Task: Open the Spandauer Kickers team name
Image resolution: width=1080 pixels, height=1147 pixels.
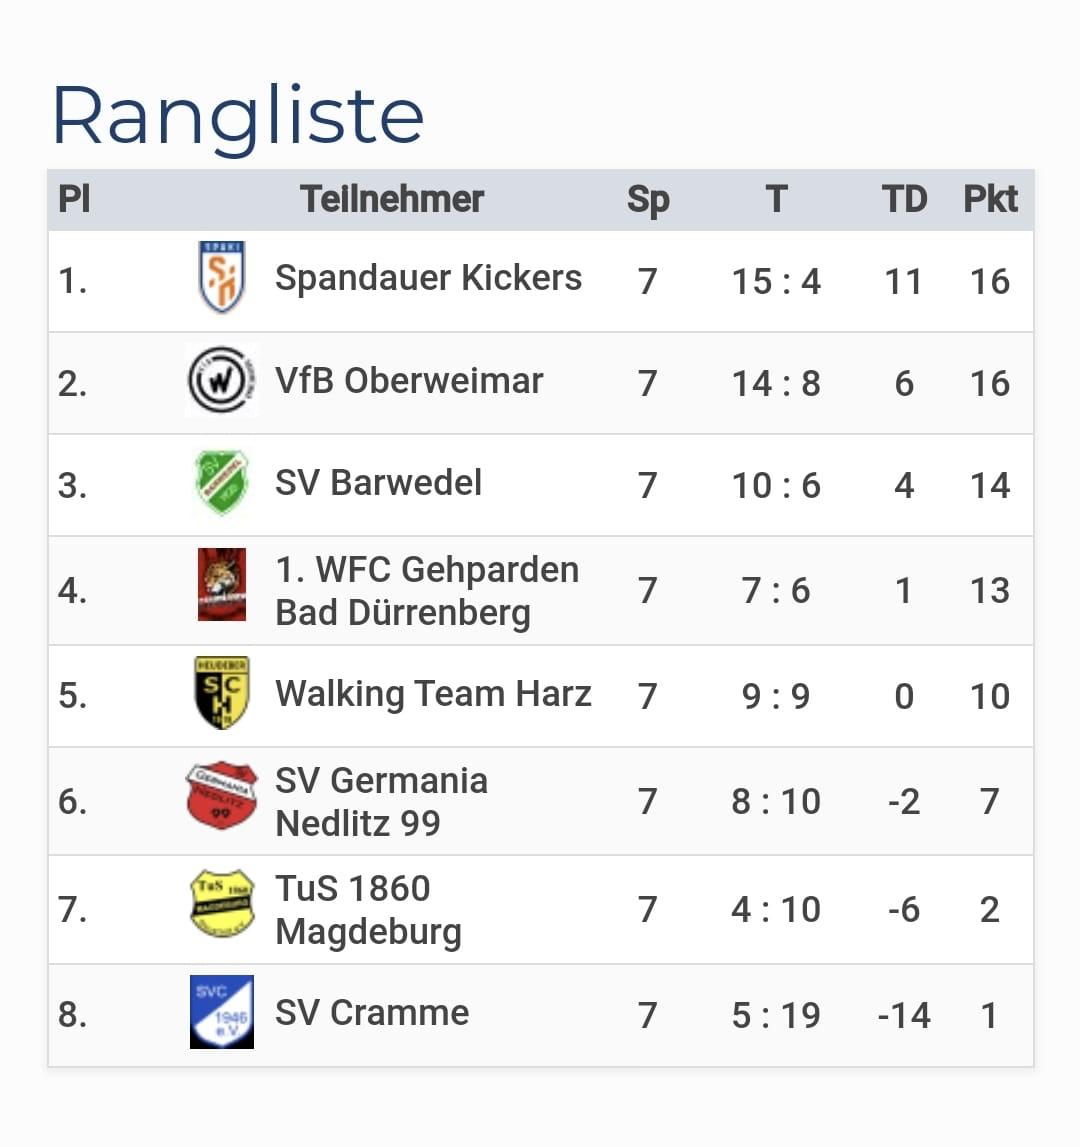Action: 428,279
